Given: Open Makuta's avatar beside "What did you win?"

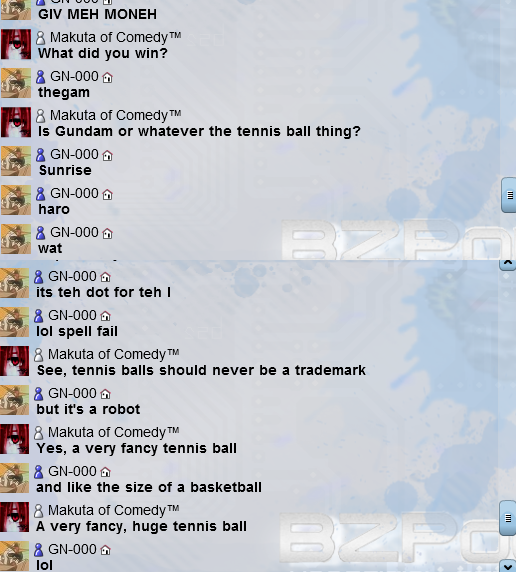Looking at the screenshot, I should (x=16, y=44).
